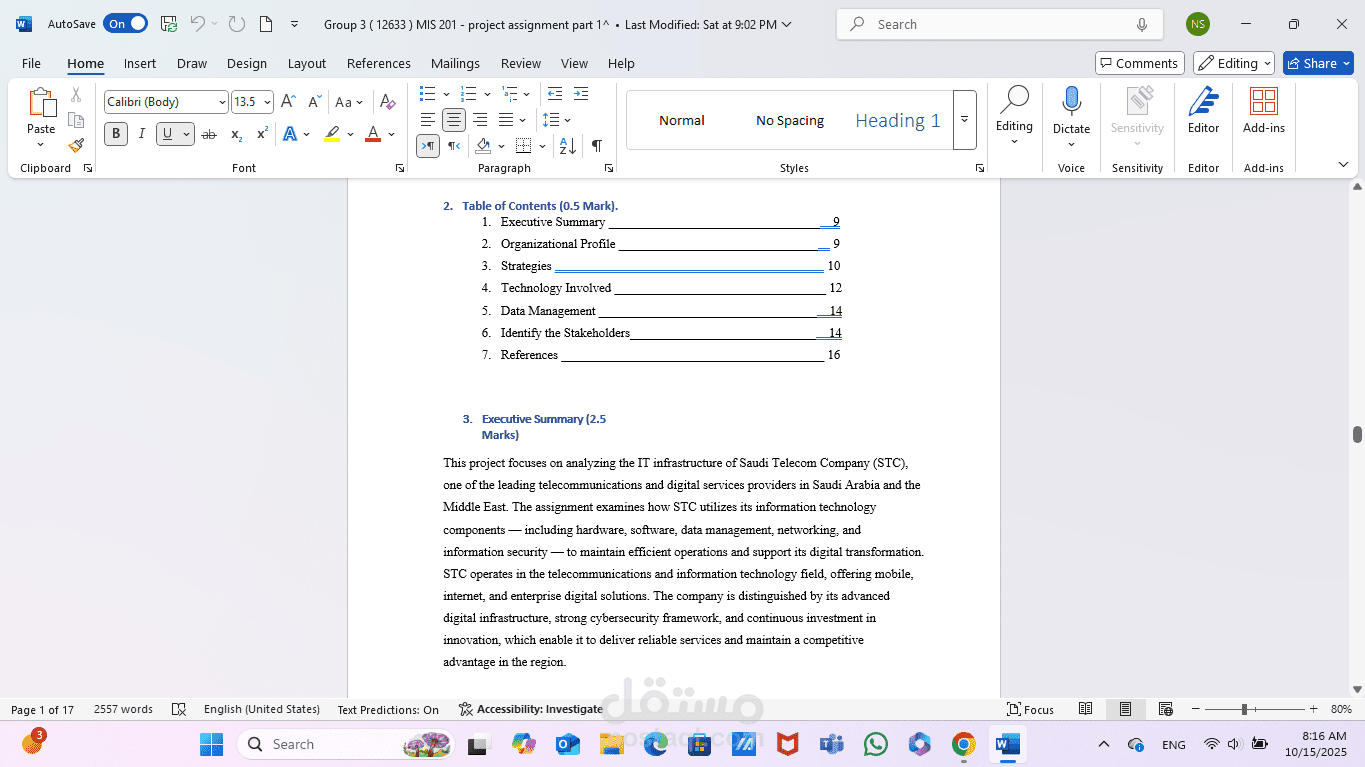Switch to the Design tab
This screenshot has width=1365, height=767.
tap(247, 63)
